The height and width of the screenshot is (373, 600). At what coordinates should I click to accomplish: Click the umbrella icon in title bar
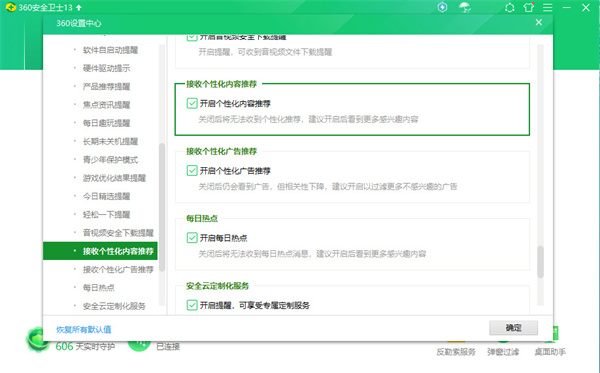tap(465, 7)
